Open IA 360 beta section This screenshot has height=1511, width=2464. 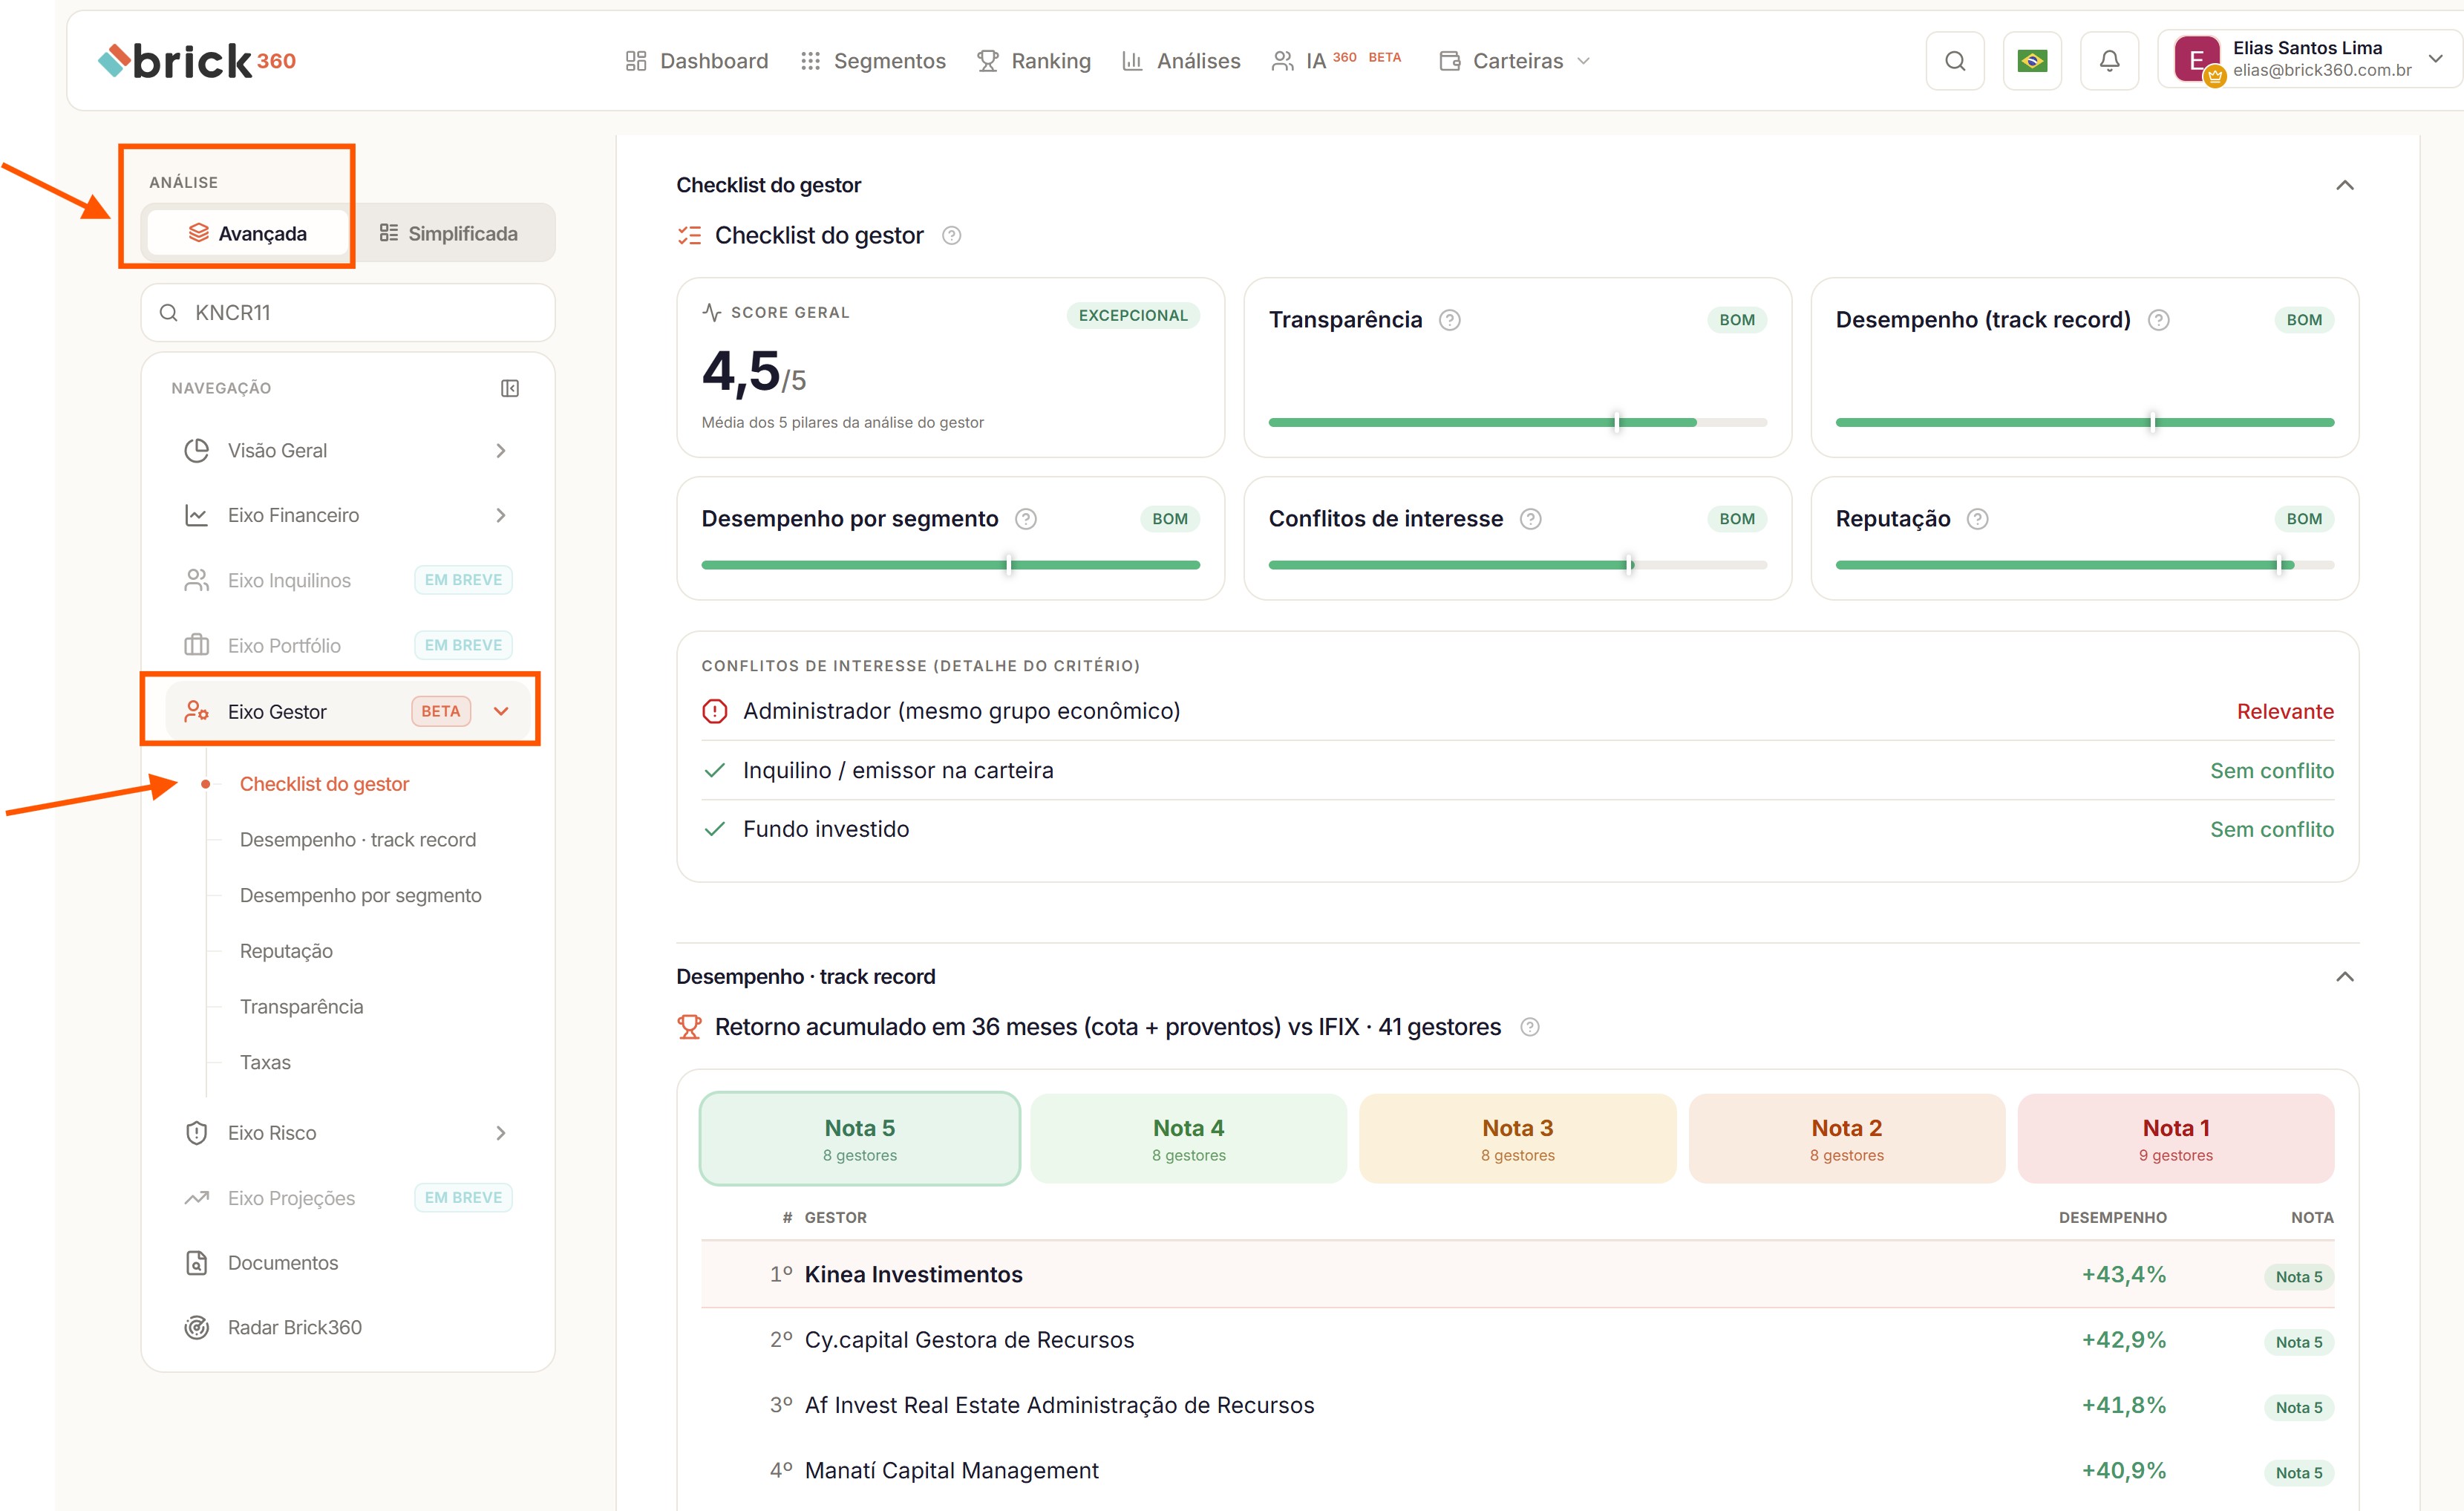tap(1336, 61)
